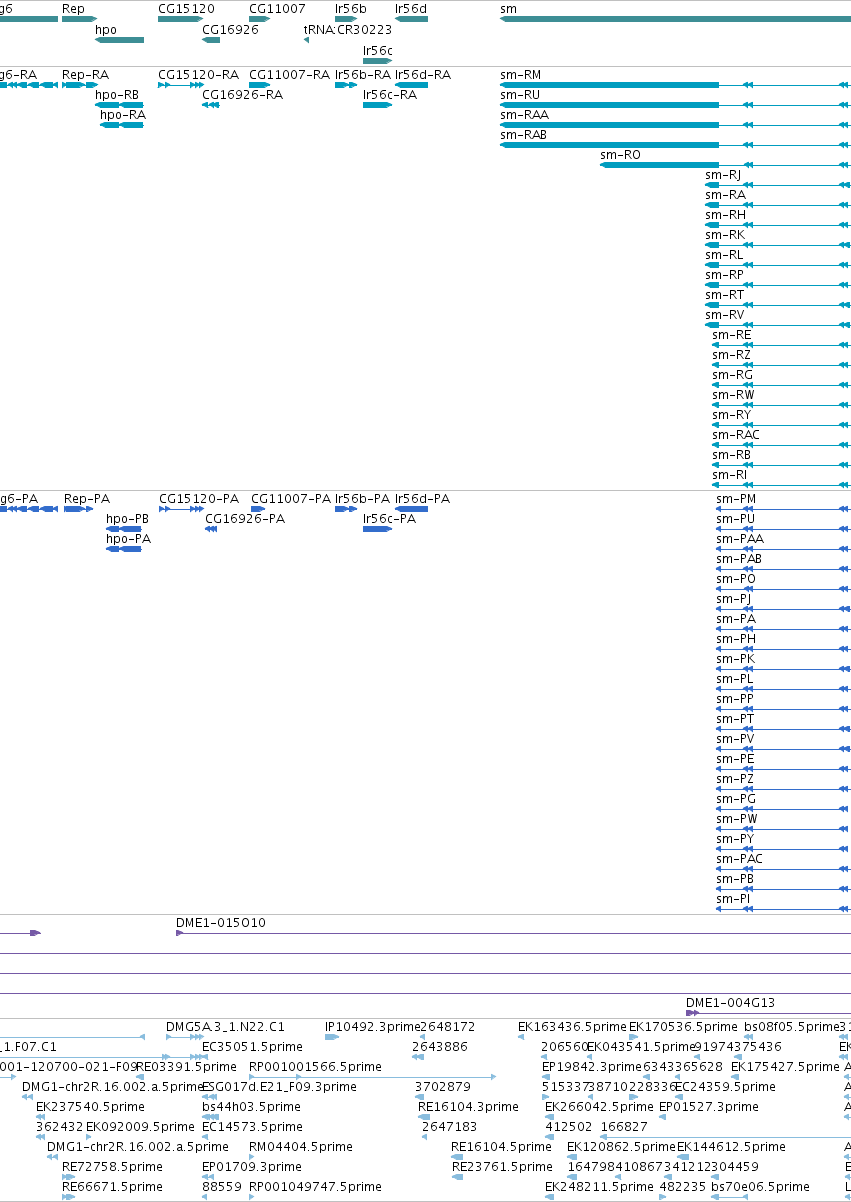Open protein 'CG16926-PA'
The image size is (851, 1202).
click(x=245, y=519)
